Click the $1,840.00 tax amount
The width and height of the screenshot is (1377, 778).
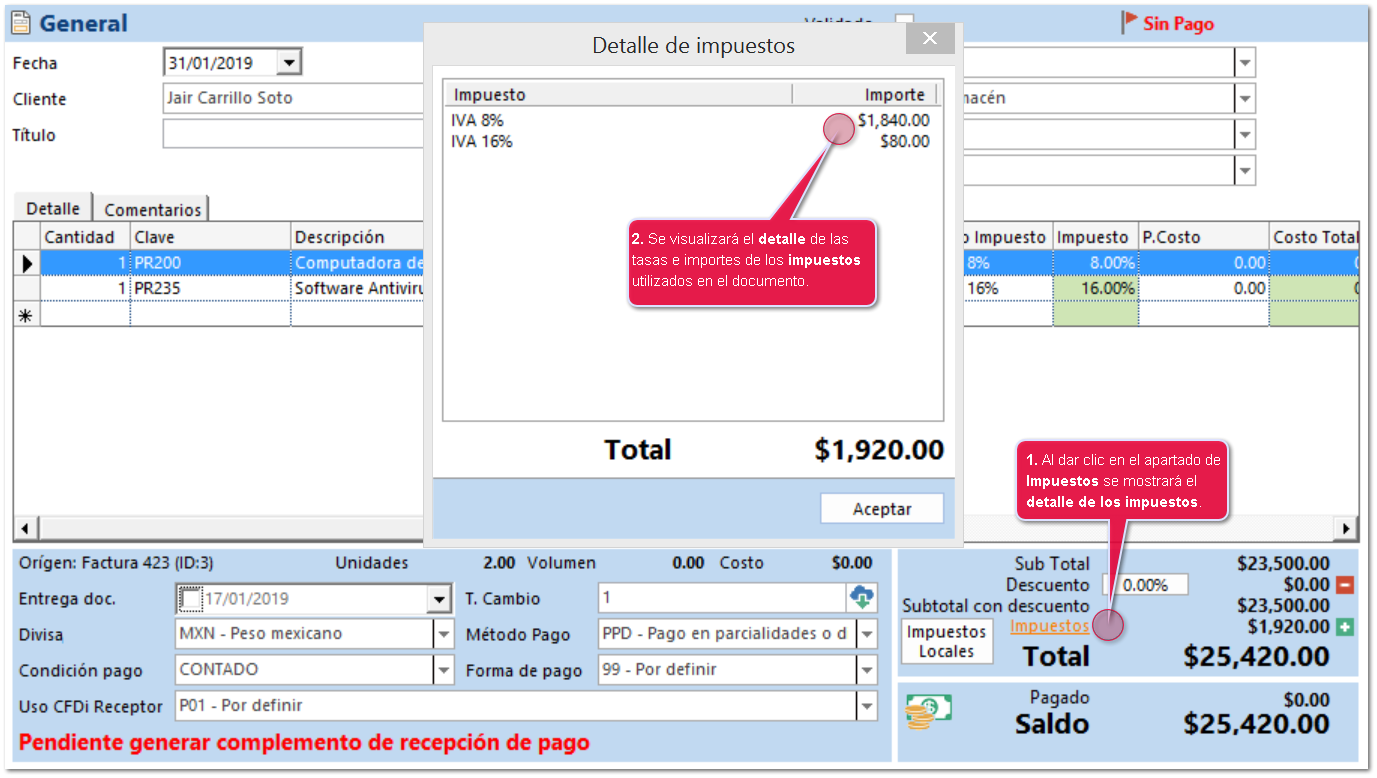pyautogui.click(x=893, y=120)
